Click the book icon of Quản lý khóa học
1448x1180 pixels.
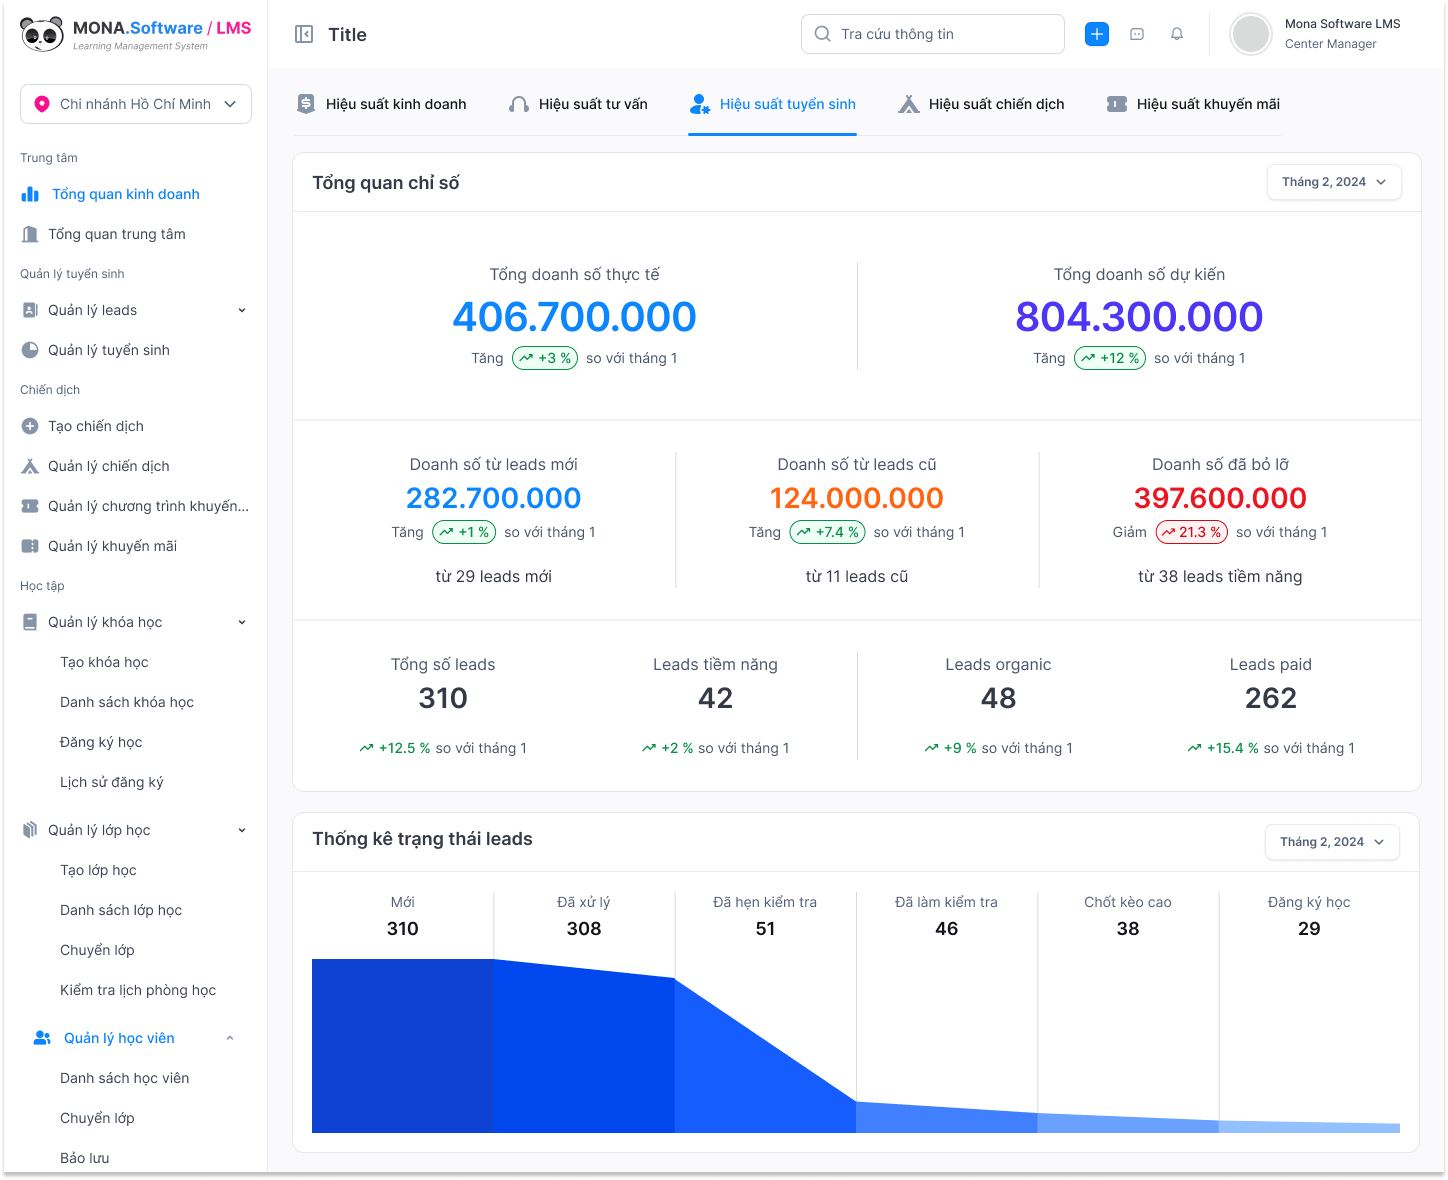30,622
